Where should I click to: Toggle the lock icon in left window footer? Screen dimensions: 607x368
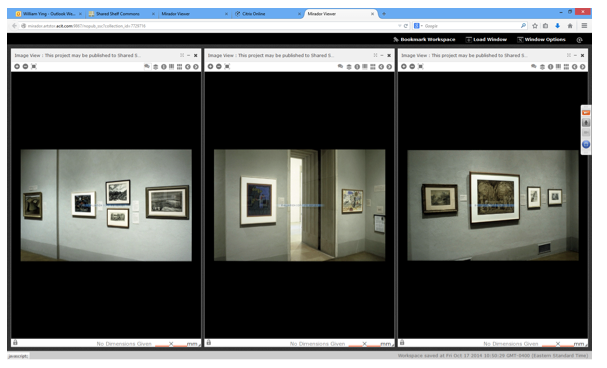click(x=15, y=343)
